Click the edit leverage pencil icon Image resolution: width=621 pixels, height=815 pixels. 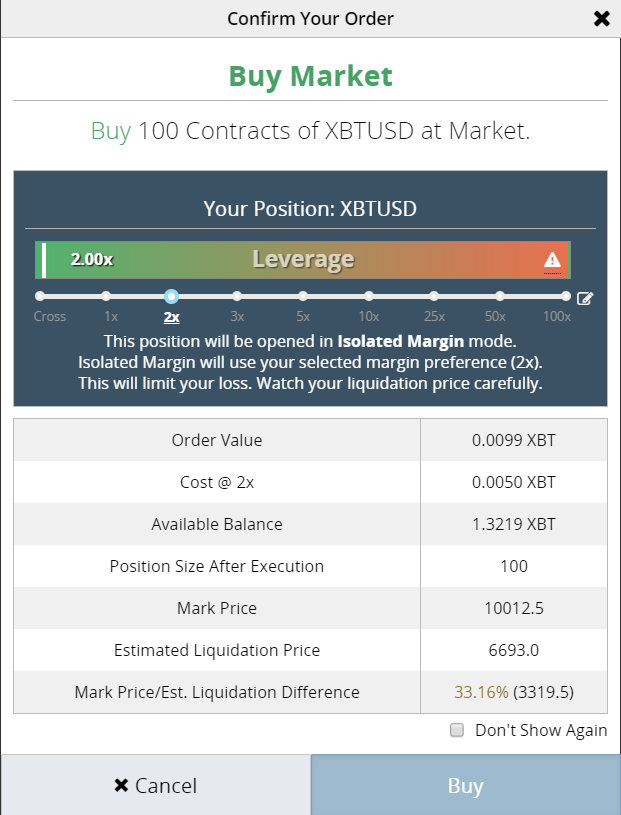click(585, 298)
